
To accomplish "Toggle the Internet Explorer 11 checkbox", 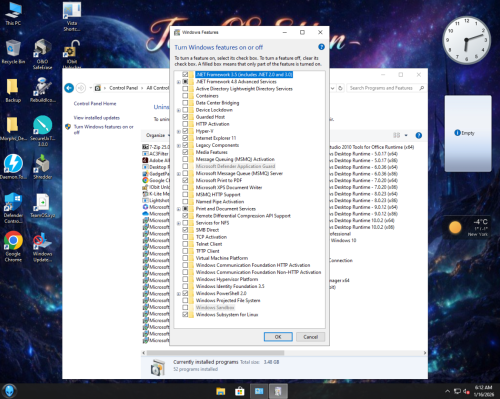I will click(x=185, y=138).
